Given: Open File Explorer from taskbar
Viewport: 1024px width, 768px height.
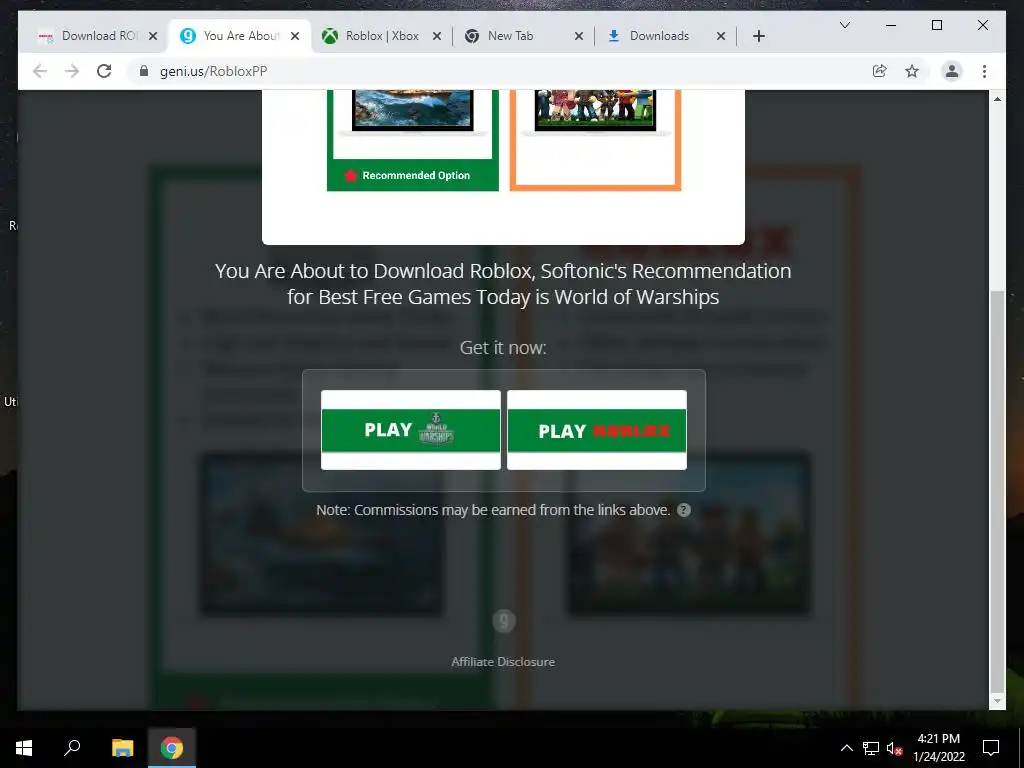Looking at the screenshot, I should coord(122,748).
